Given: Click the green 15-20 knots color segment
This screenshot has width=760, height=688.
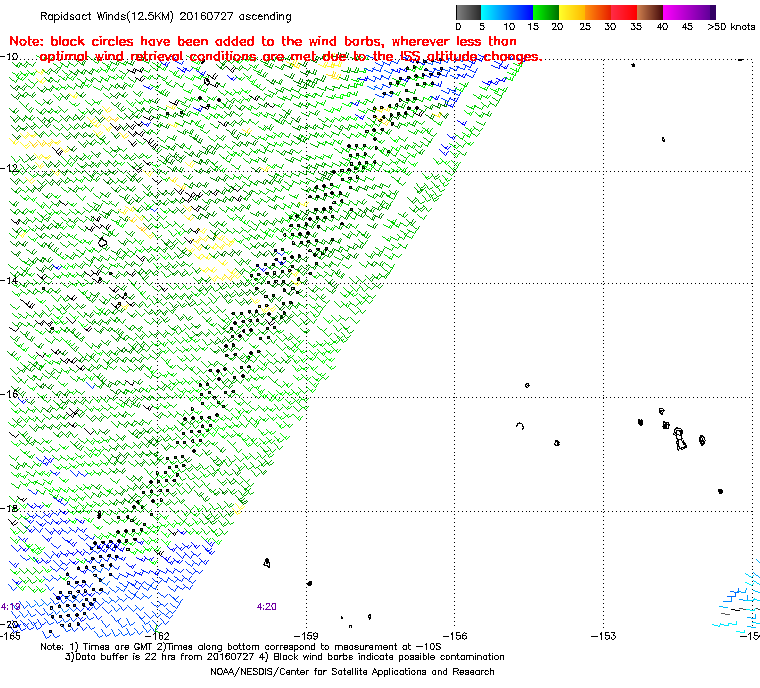Looking at the screenshot, I should [x=546, y=12].
